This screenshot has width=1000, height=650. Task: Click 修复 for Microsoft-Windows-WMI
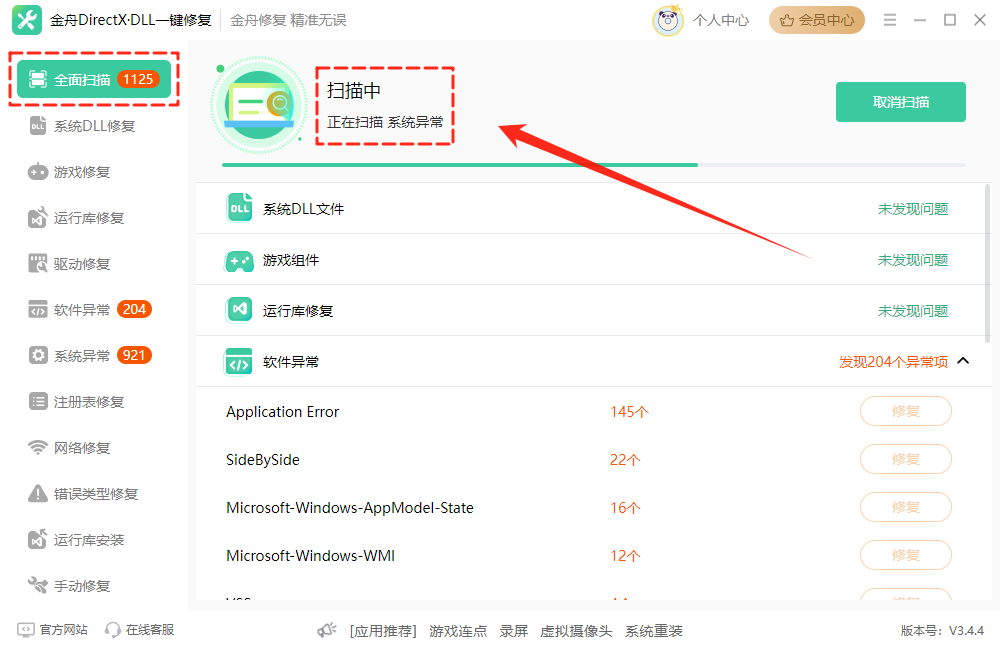[x=906, y=555]
